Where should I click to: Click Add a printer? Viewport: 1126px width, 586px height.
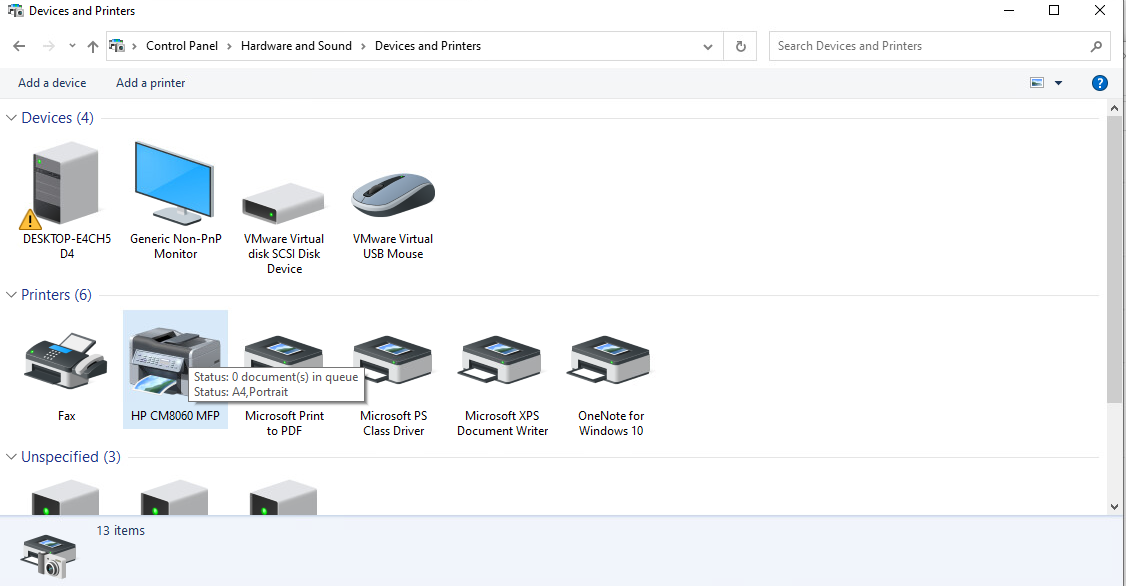point(150,83)
